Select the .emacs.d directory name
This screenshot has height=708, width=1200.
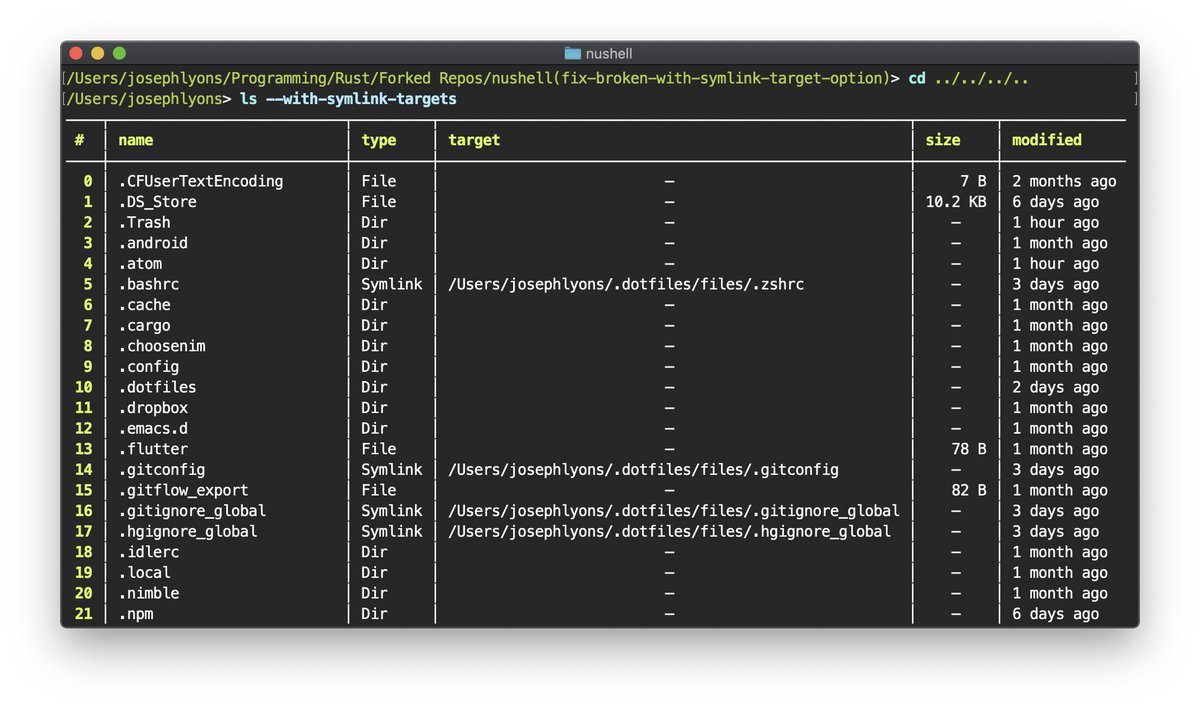pos(153,428)
